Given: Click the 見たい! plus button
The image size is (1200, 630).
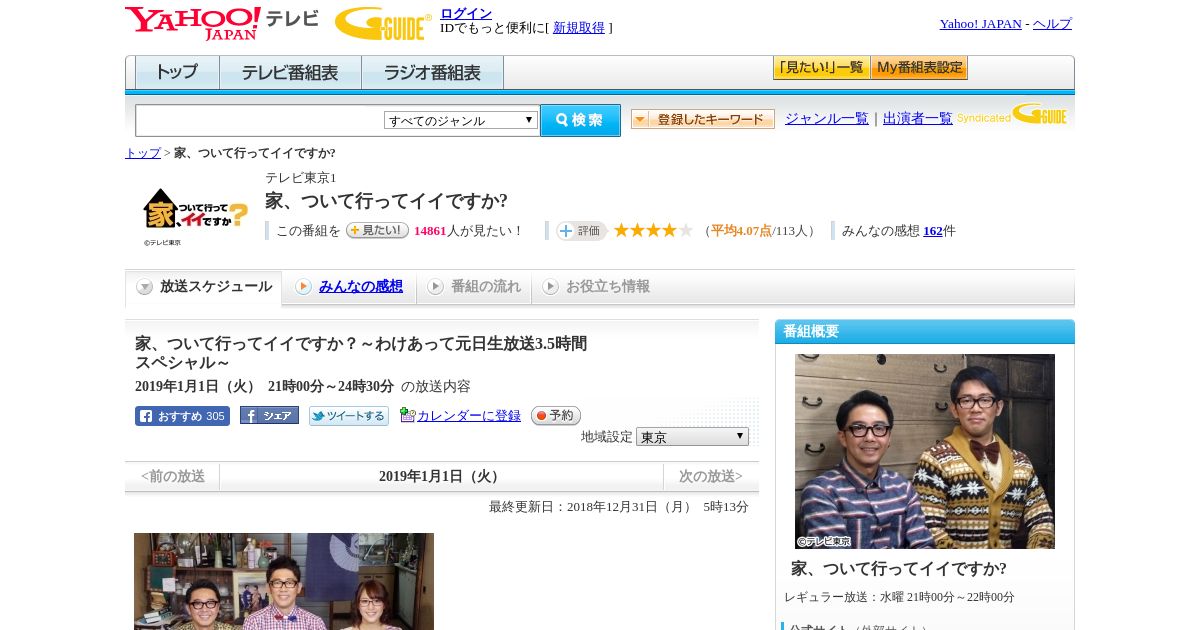Looking at the screenshot, I should (x=377, y=230).
